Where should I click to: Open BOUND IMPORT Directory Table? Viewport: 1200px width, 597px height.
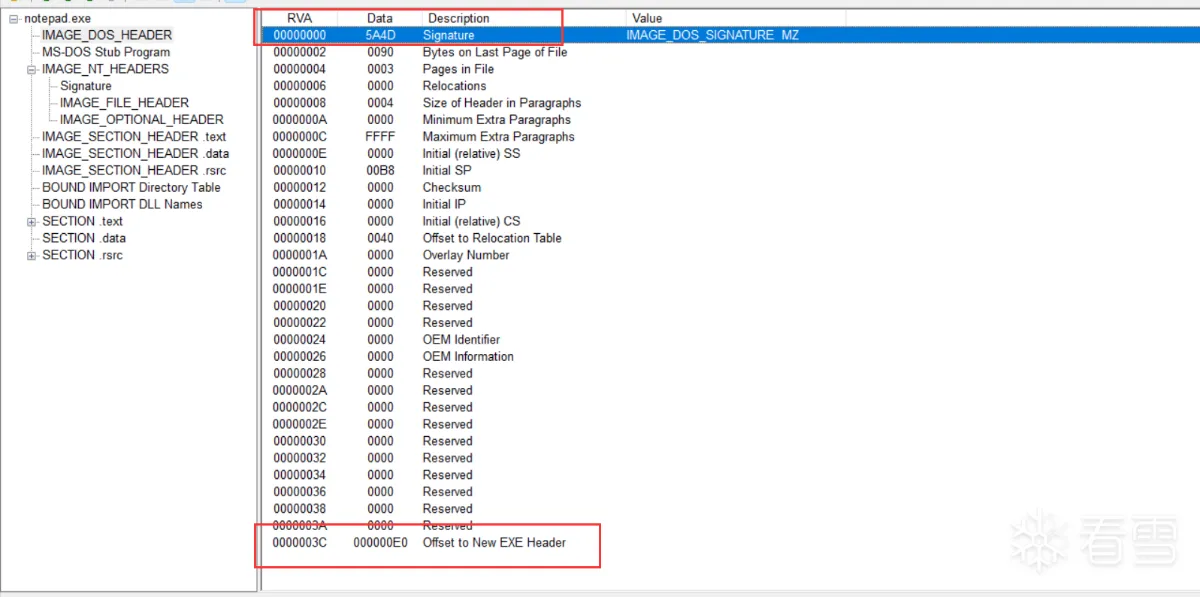(131, 188)
